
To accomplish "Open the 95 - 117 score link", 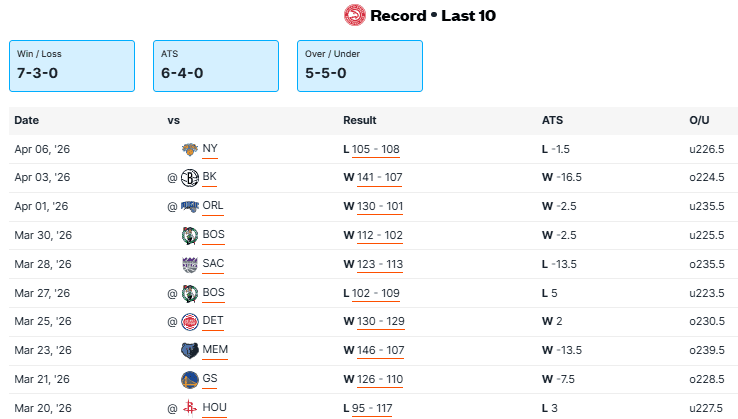I will coord(373,409).
